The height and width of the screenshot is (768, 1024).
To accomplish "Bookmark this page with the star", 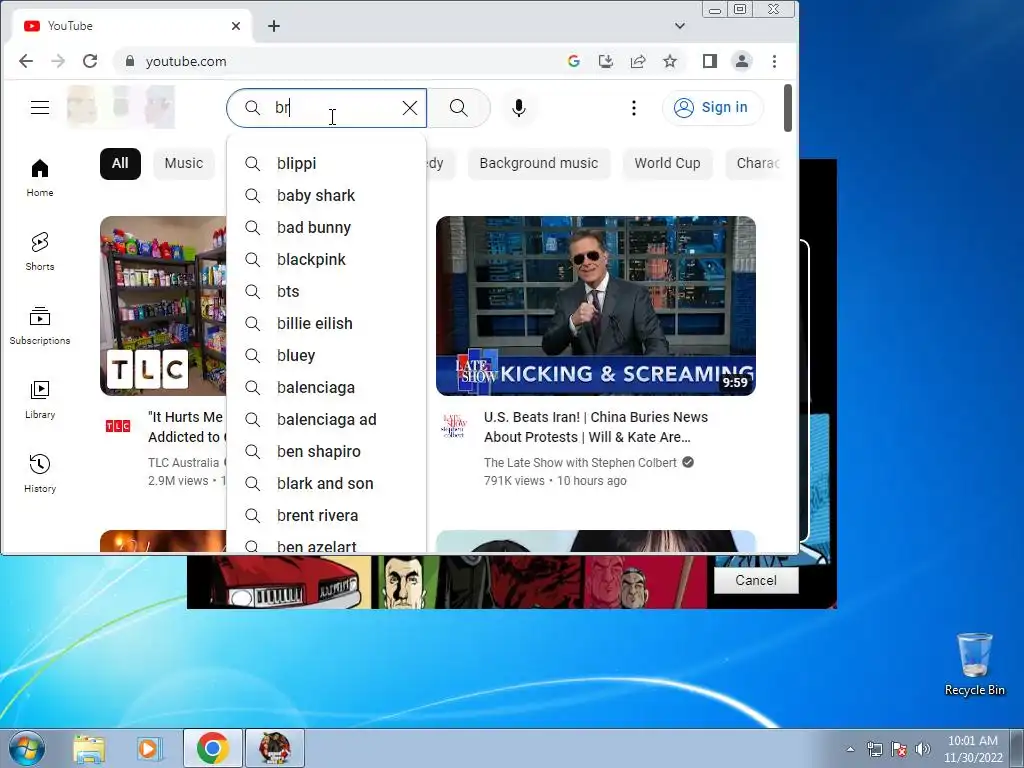I will pyautogui.click(x=669, y=61).
